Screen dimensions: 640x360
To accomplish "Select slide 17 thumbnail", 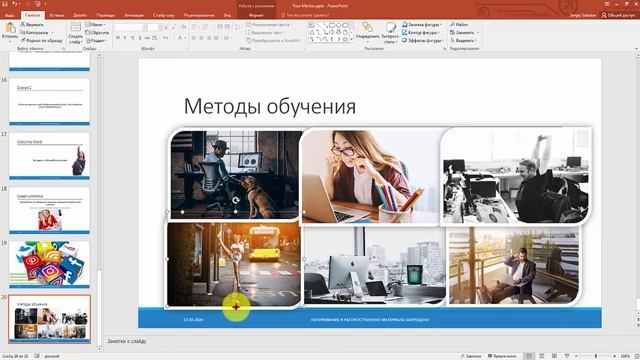I will click(49, 156).
